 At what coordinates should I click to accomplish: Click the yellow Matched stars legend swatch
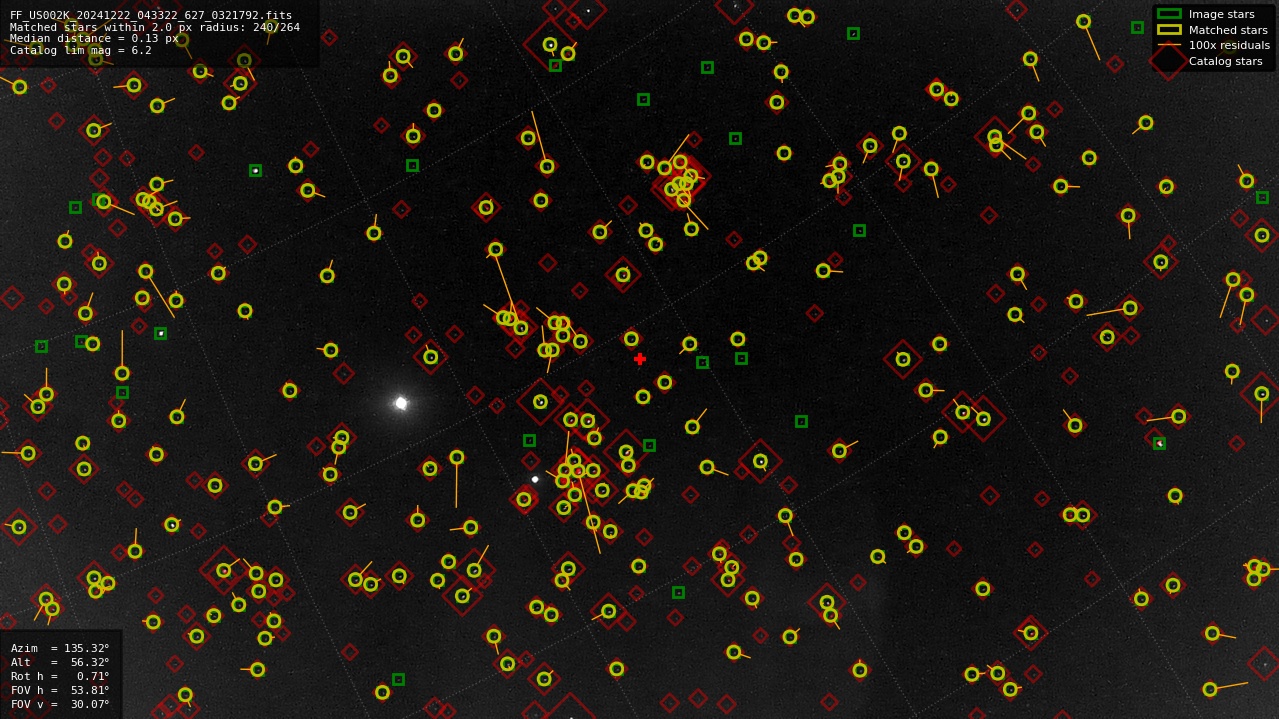1169,30
